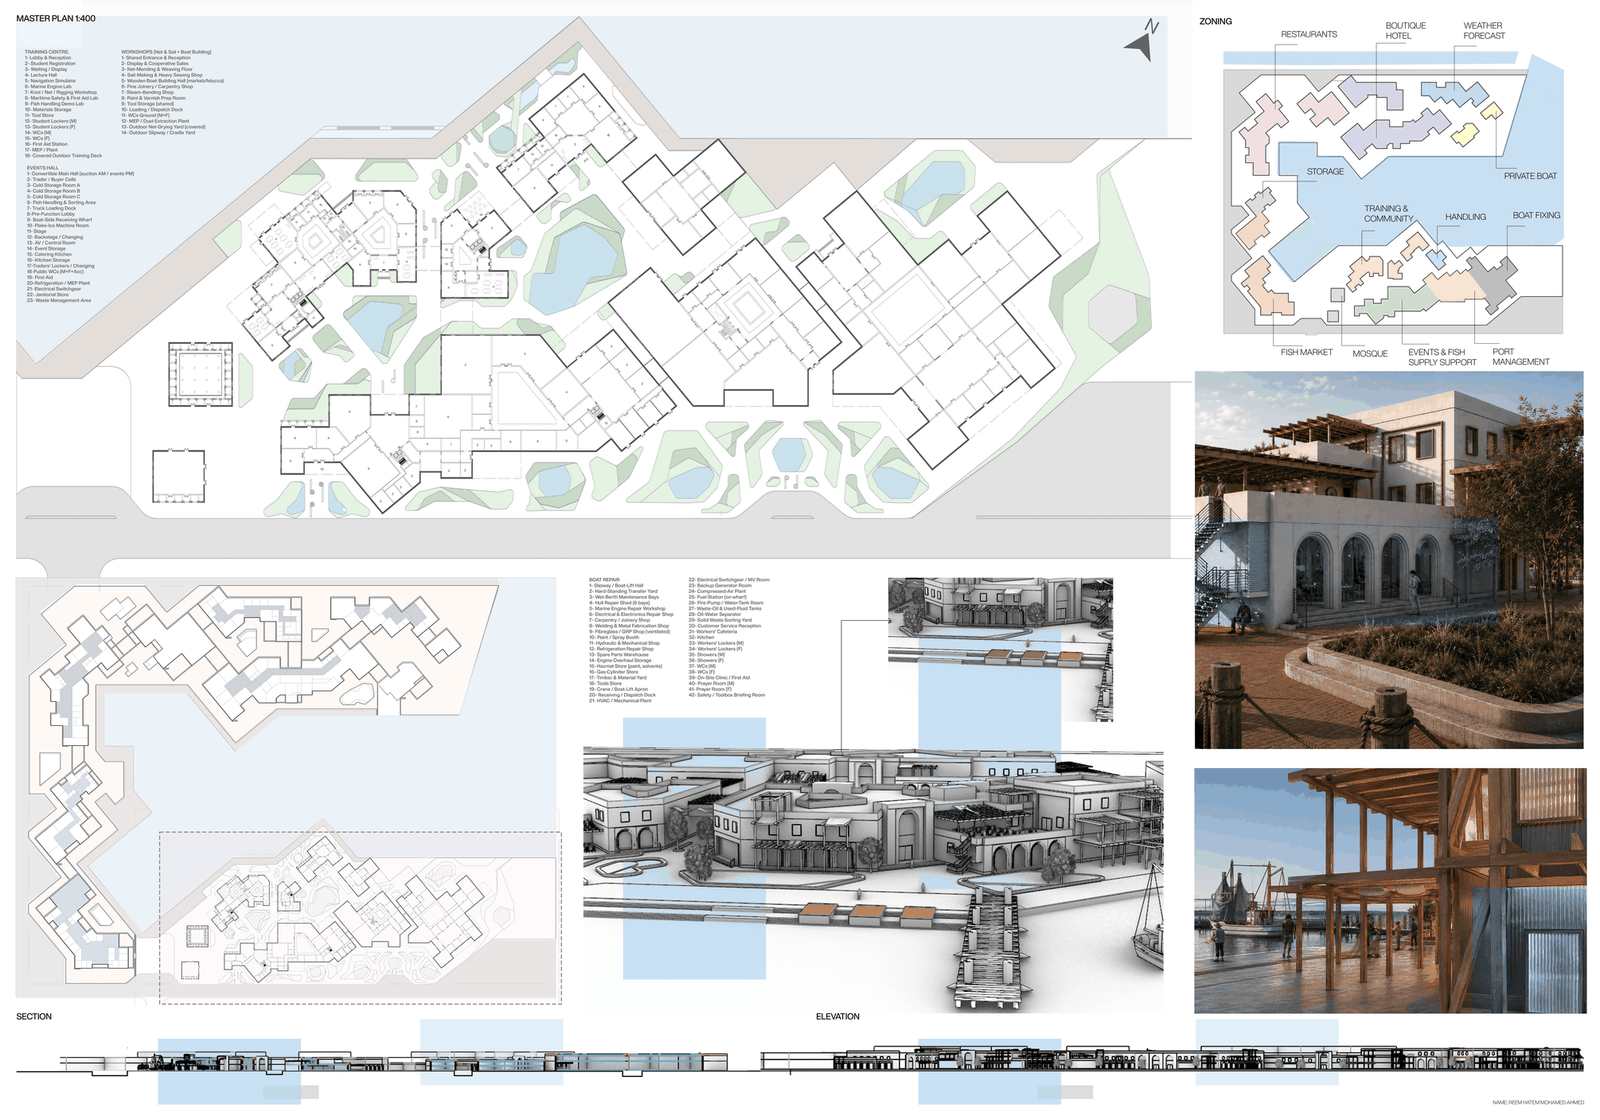Click the north arrow compass symbol
This screenshot has width=1600, height=1120.
click(1141, 41)
